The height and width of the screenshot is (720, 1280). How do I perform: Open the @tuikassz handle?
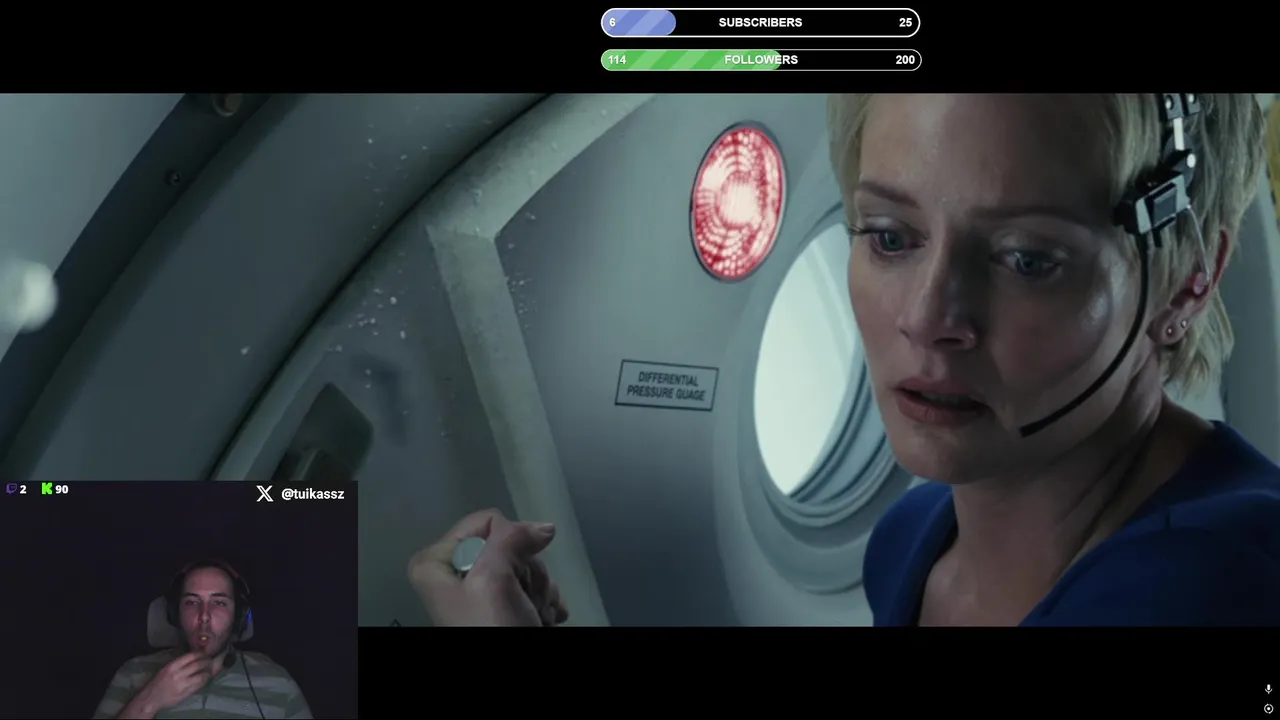312,494
